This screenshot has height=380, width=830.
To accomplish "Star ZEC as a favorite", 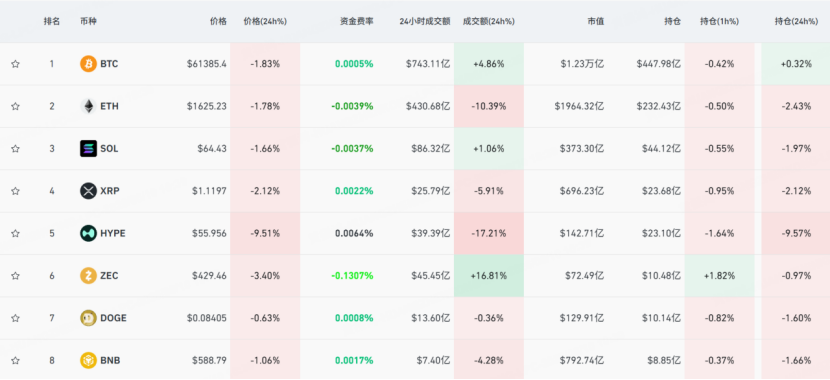I will pos(15,276).
